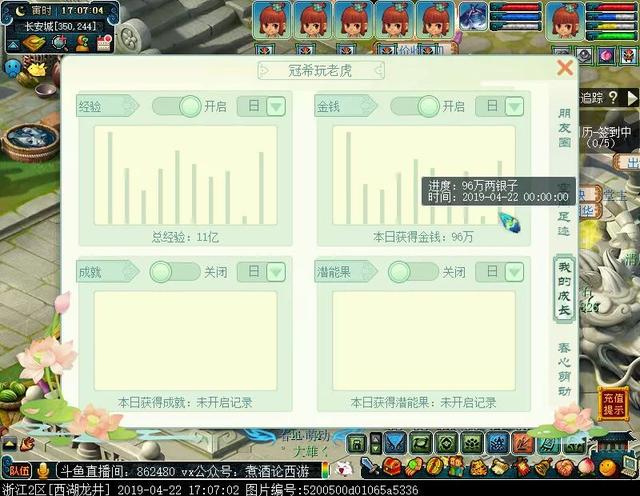Click the skill bar page up/down stepper
640x496 pixels.
[376, 444]
